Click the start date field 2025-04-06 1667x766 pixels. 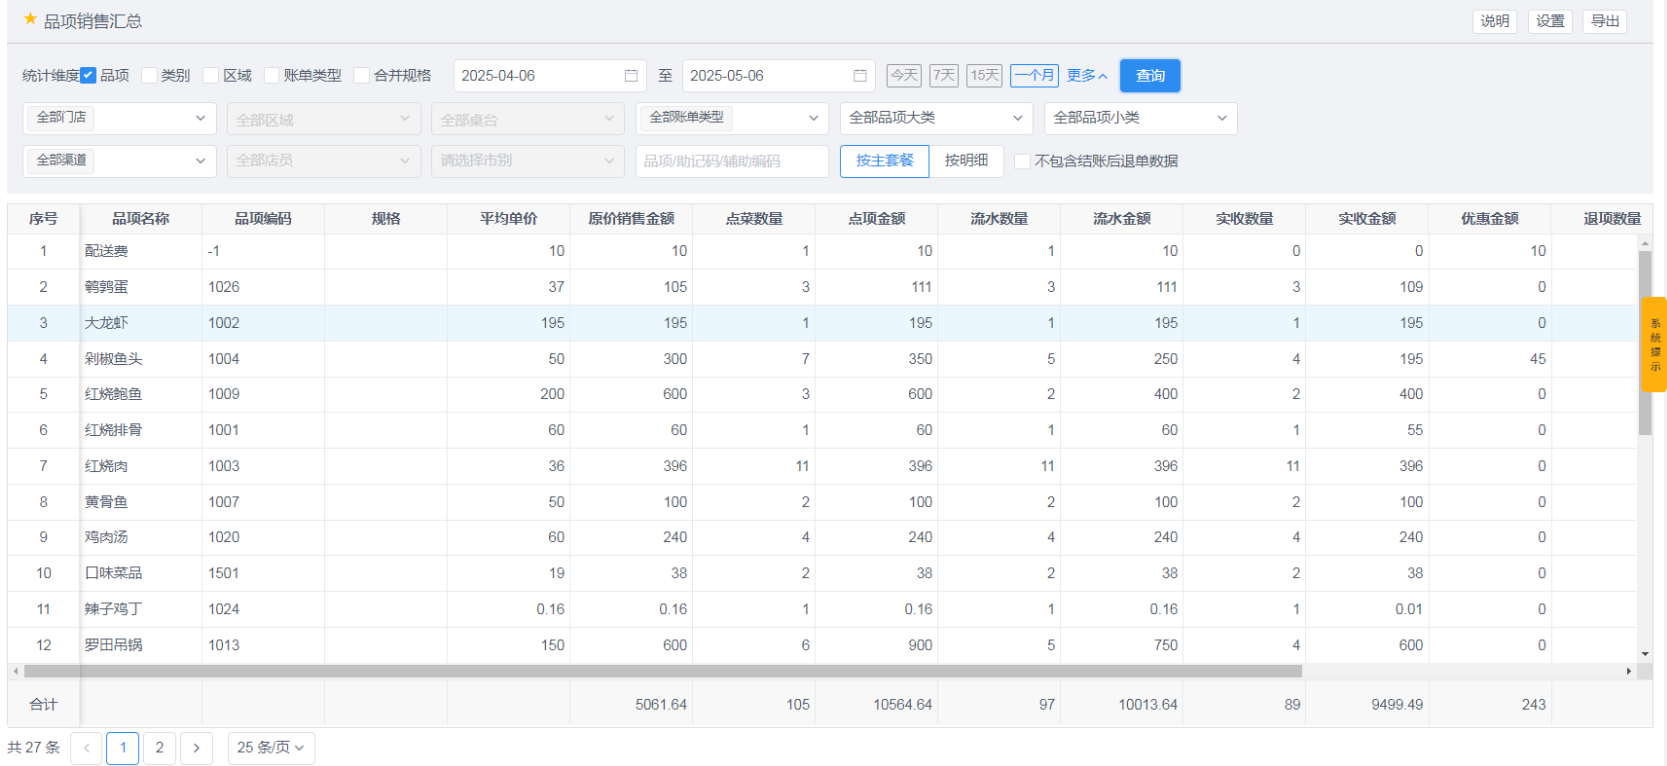[x=550, y=76]
